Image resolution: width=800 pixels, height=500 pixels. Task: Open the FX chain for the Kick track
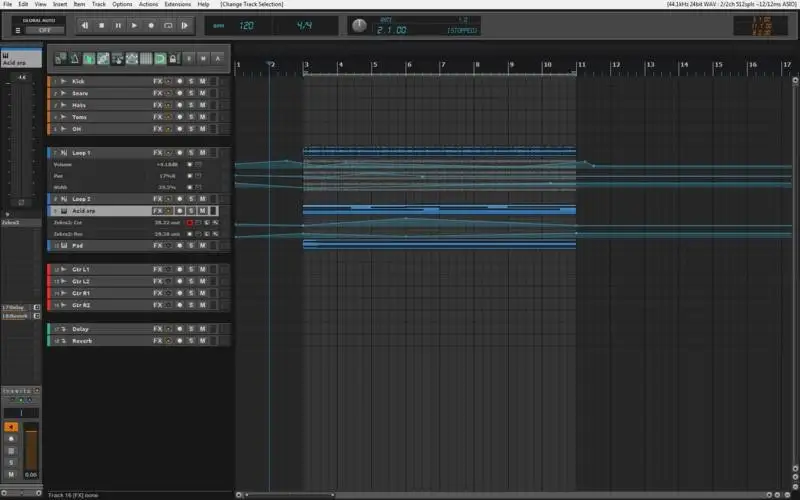[x=157, y=80]
